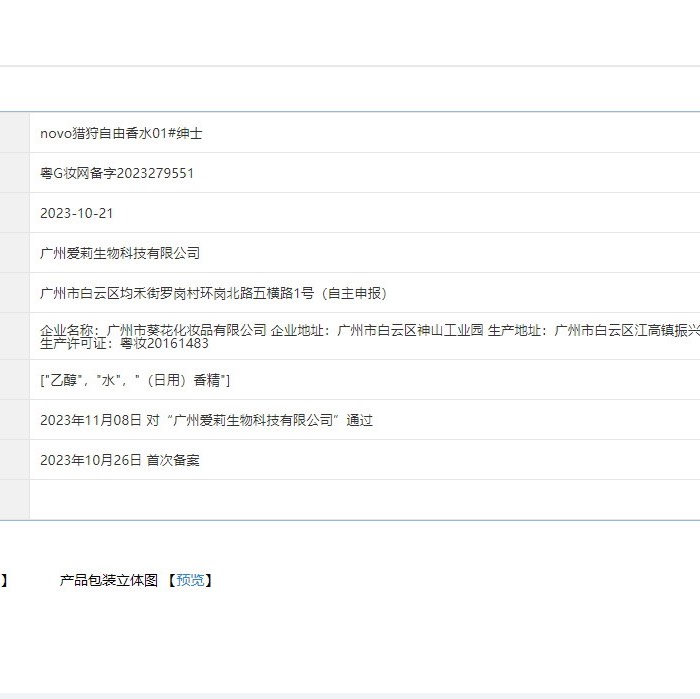The height and width of the screenshot is (699, 700).
Task: Select the 2023年10月26日 首次备案 record
Action: coord(120,460)
